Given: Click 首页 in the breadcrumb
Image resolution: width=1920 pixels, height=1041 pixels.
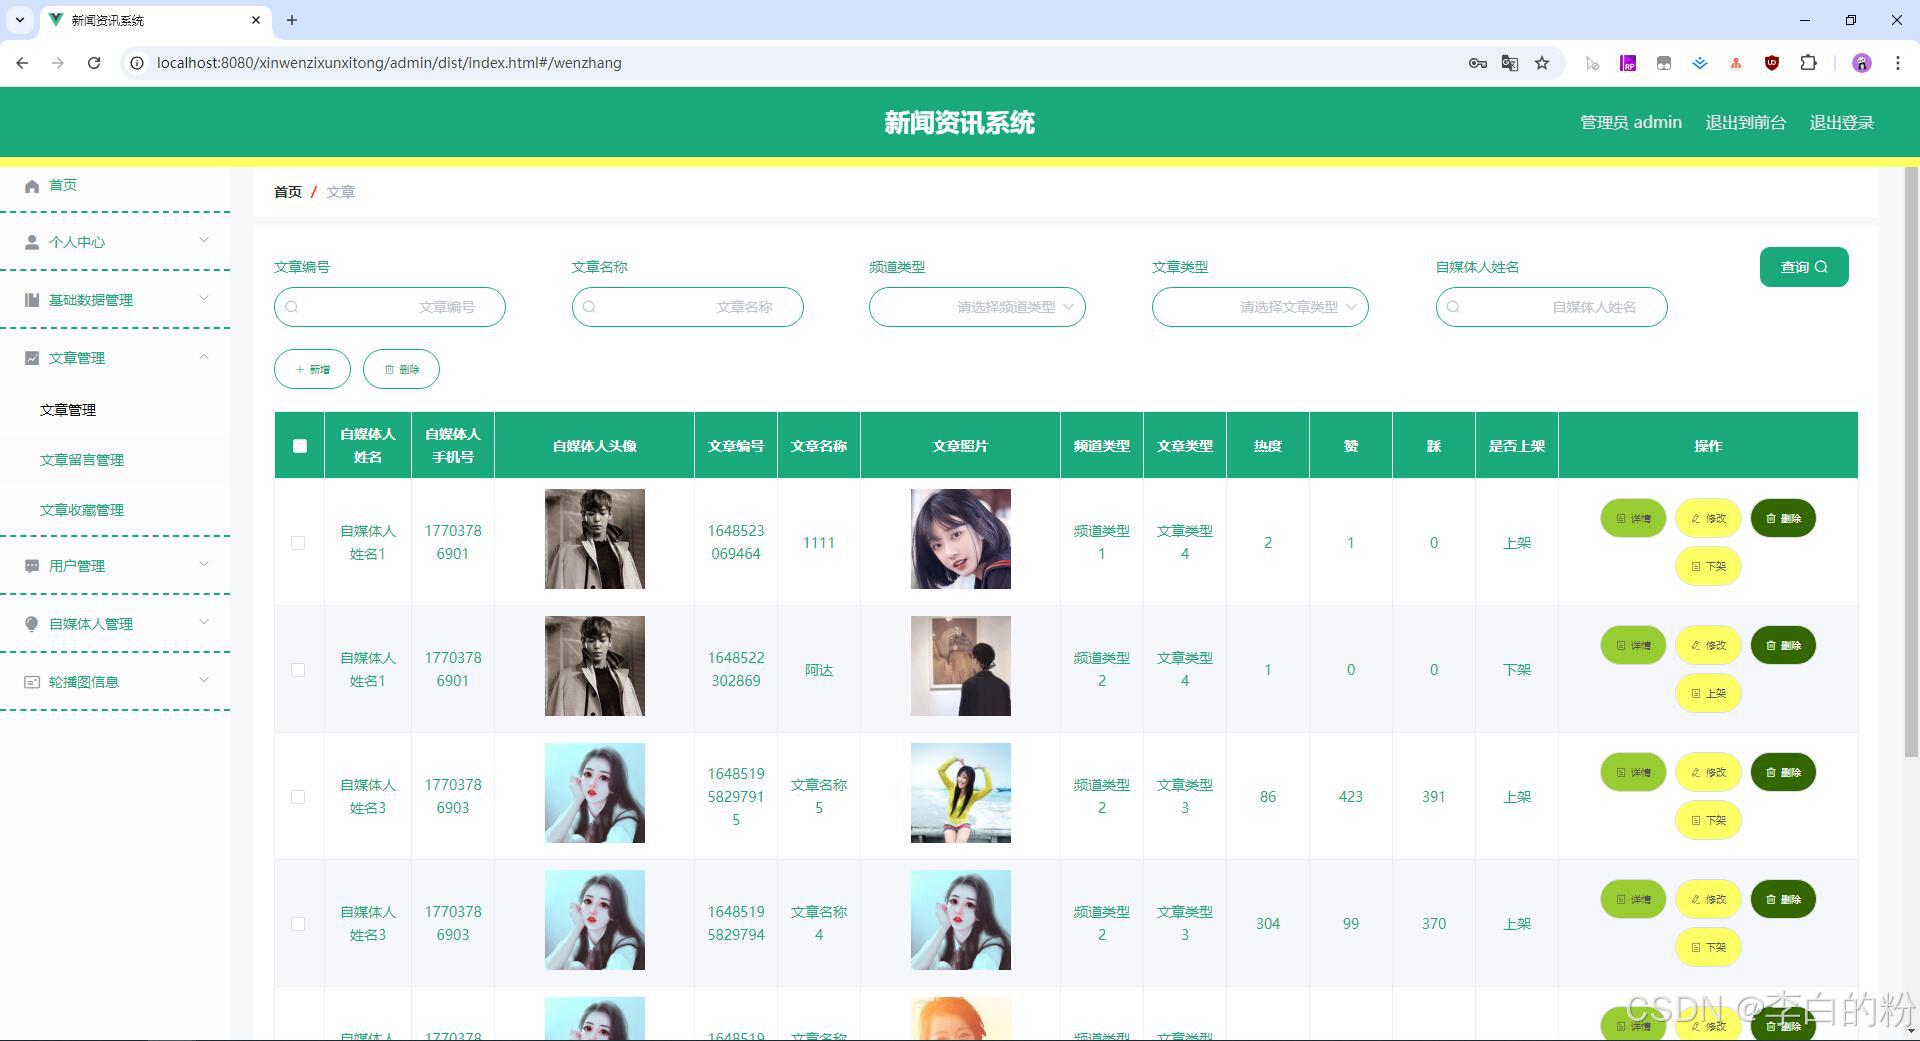Looking at the screenshot, I should tap(288, 192).
